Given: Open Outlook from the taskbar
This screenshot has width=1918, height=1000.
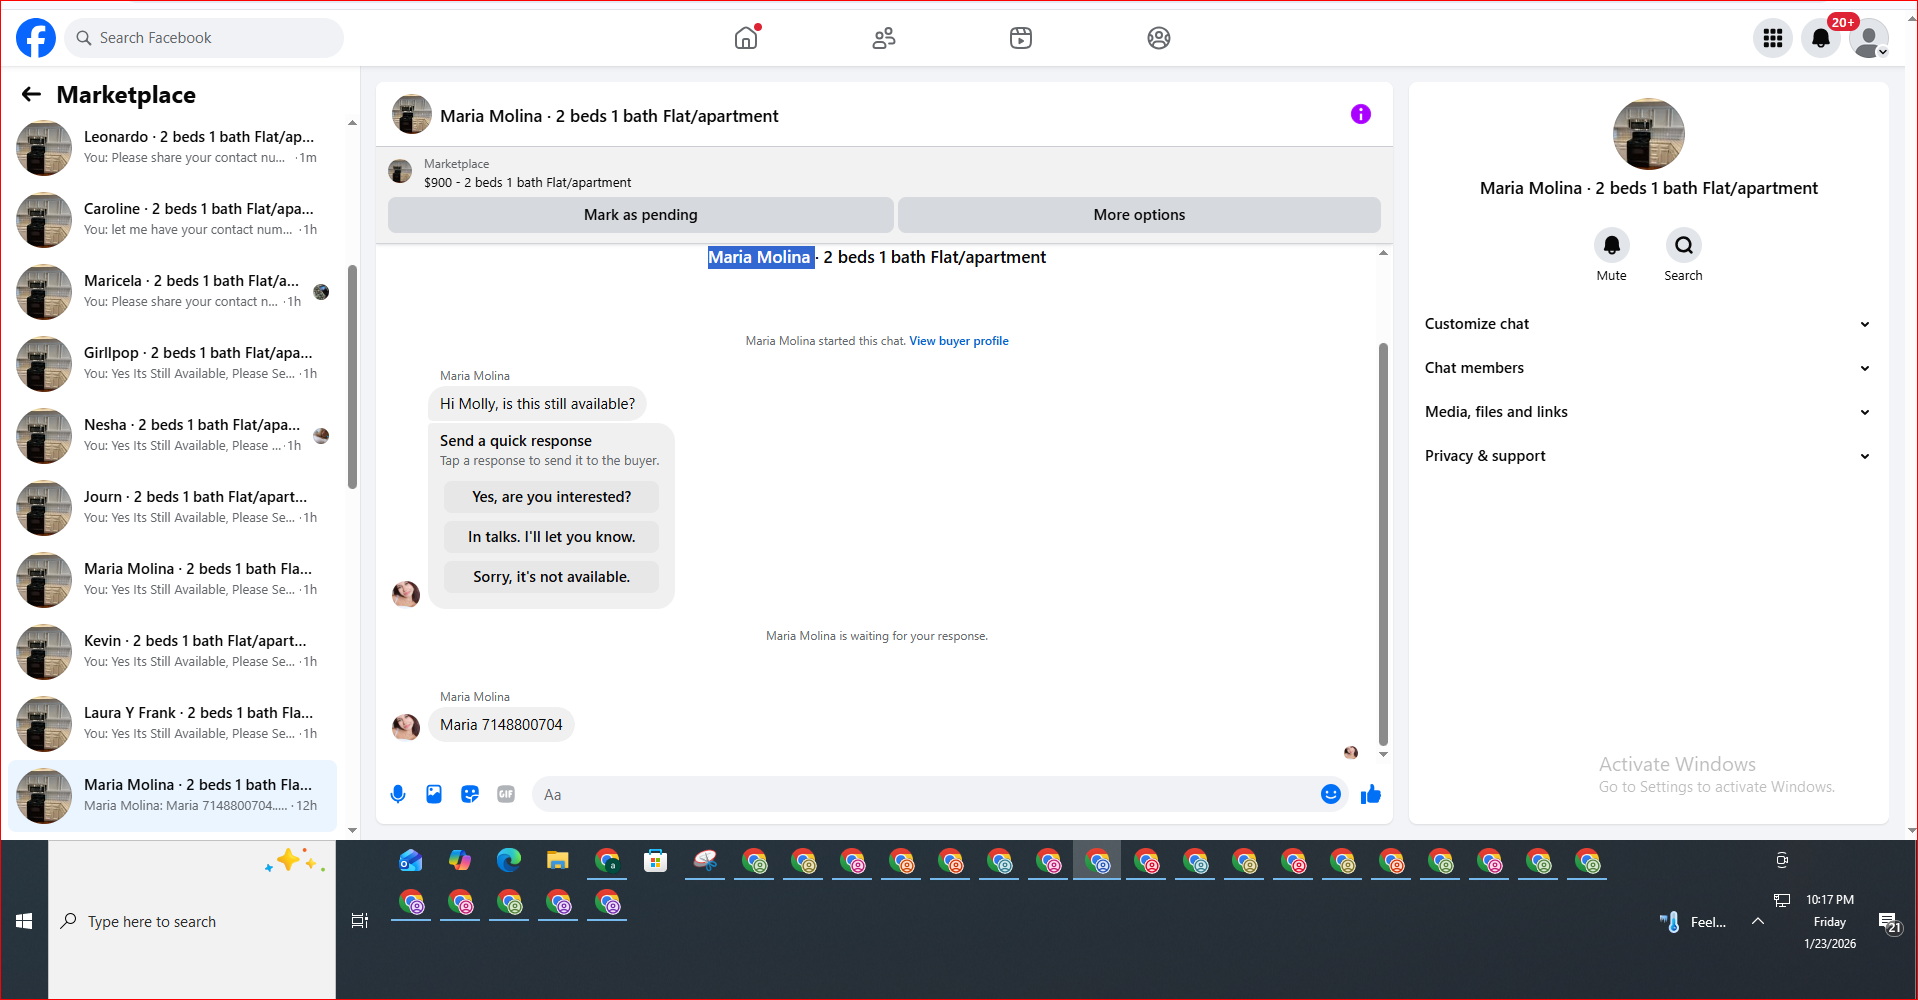Looking at the screenshot, I should coord(410,861).
